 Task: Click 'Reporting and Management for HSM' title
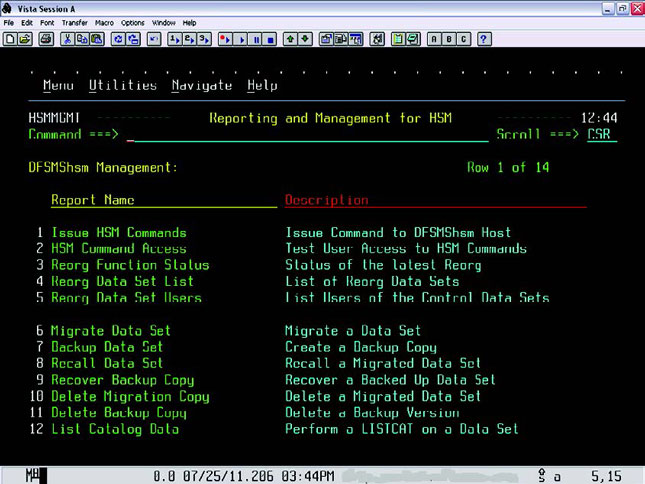pyautogui.click(x=330, y=118)
